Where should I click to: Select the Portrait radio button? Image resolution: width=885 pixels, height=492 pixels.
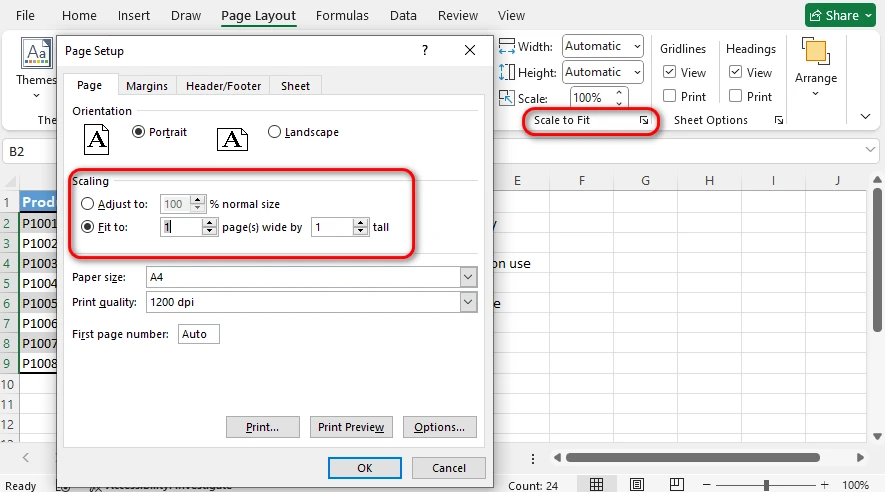[x=138, y=132]
